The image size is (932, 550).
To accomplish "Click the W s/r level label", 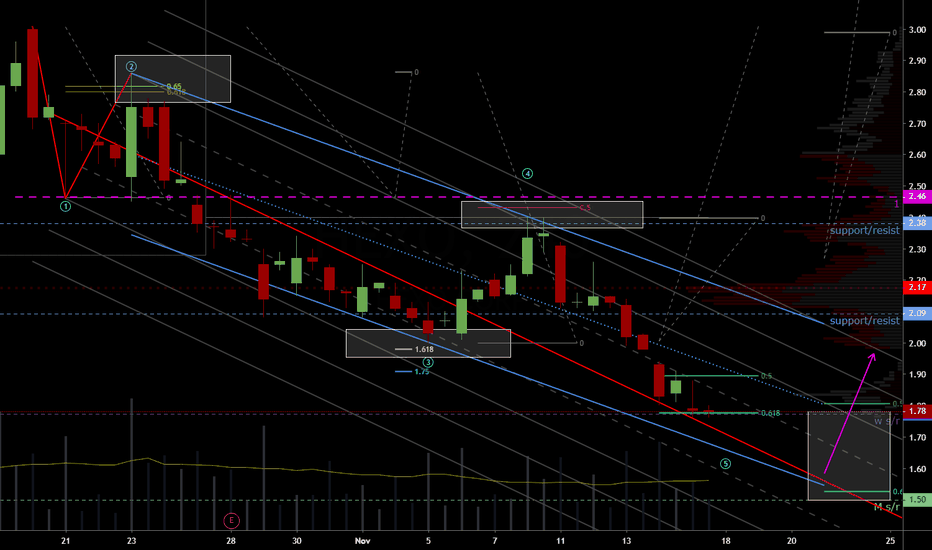I will (886, 421).
